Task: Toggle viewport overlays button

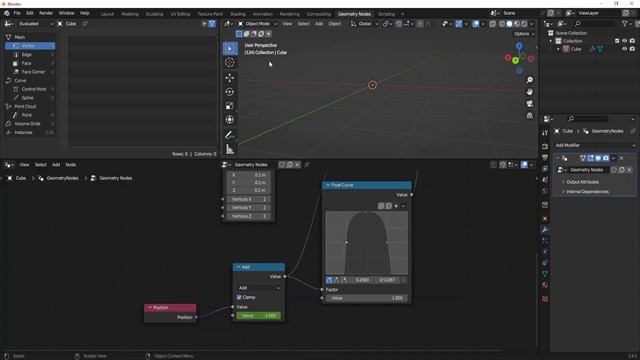Action: [x=476, y=24]
